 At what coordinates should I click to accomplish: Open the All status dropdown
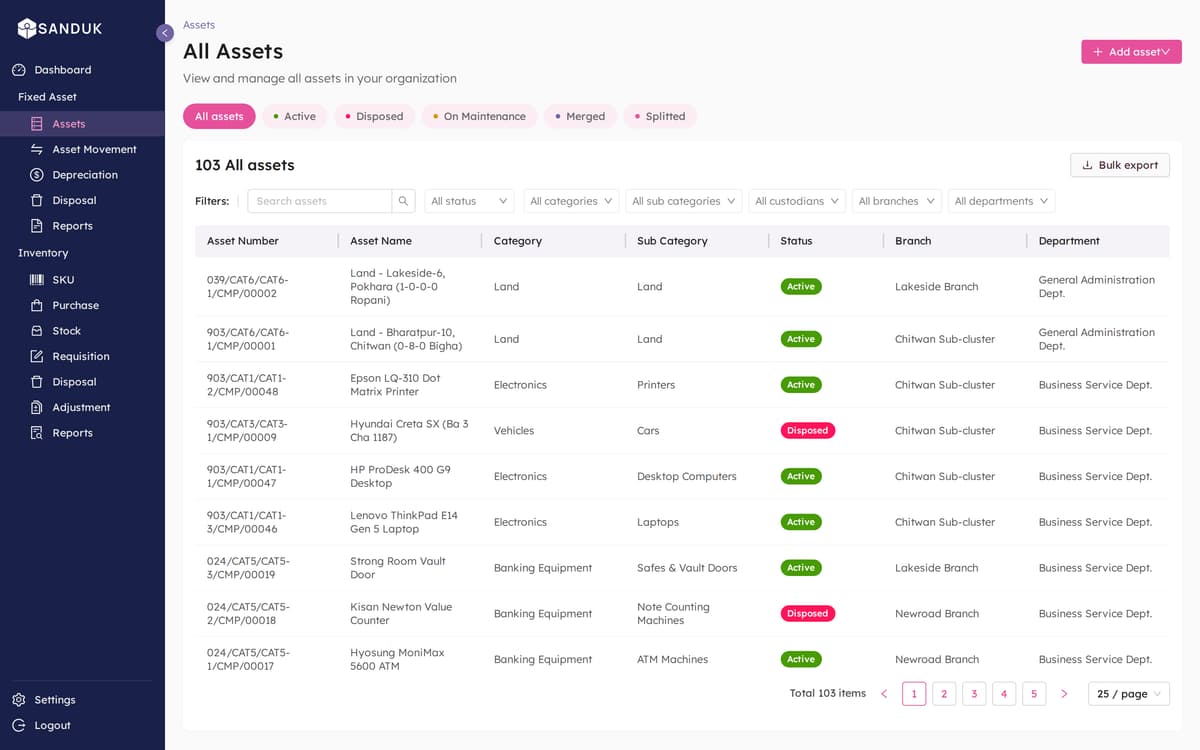[x=469, y=201]
